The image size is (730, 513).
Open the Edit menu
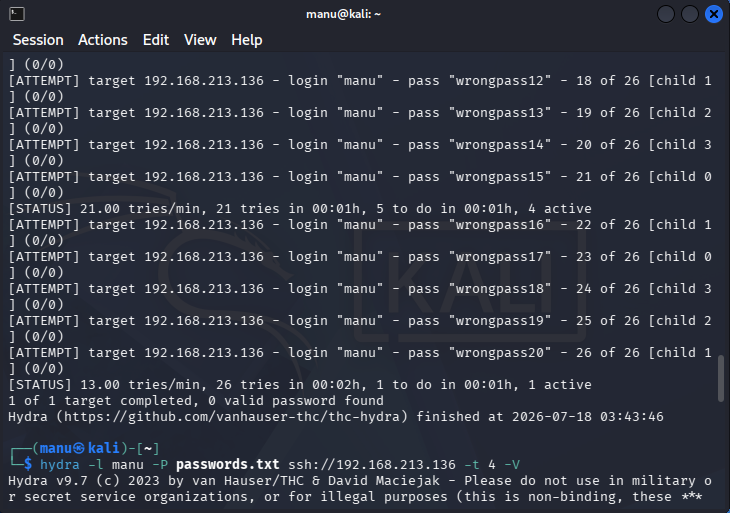pos(155,40)
